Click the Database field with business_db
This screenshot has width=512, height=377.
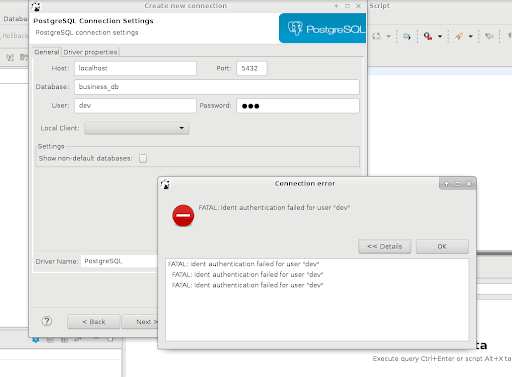[x=217, y=87]
